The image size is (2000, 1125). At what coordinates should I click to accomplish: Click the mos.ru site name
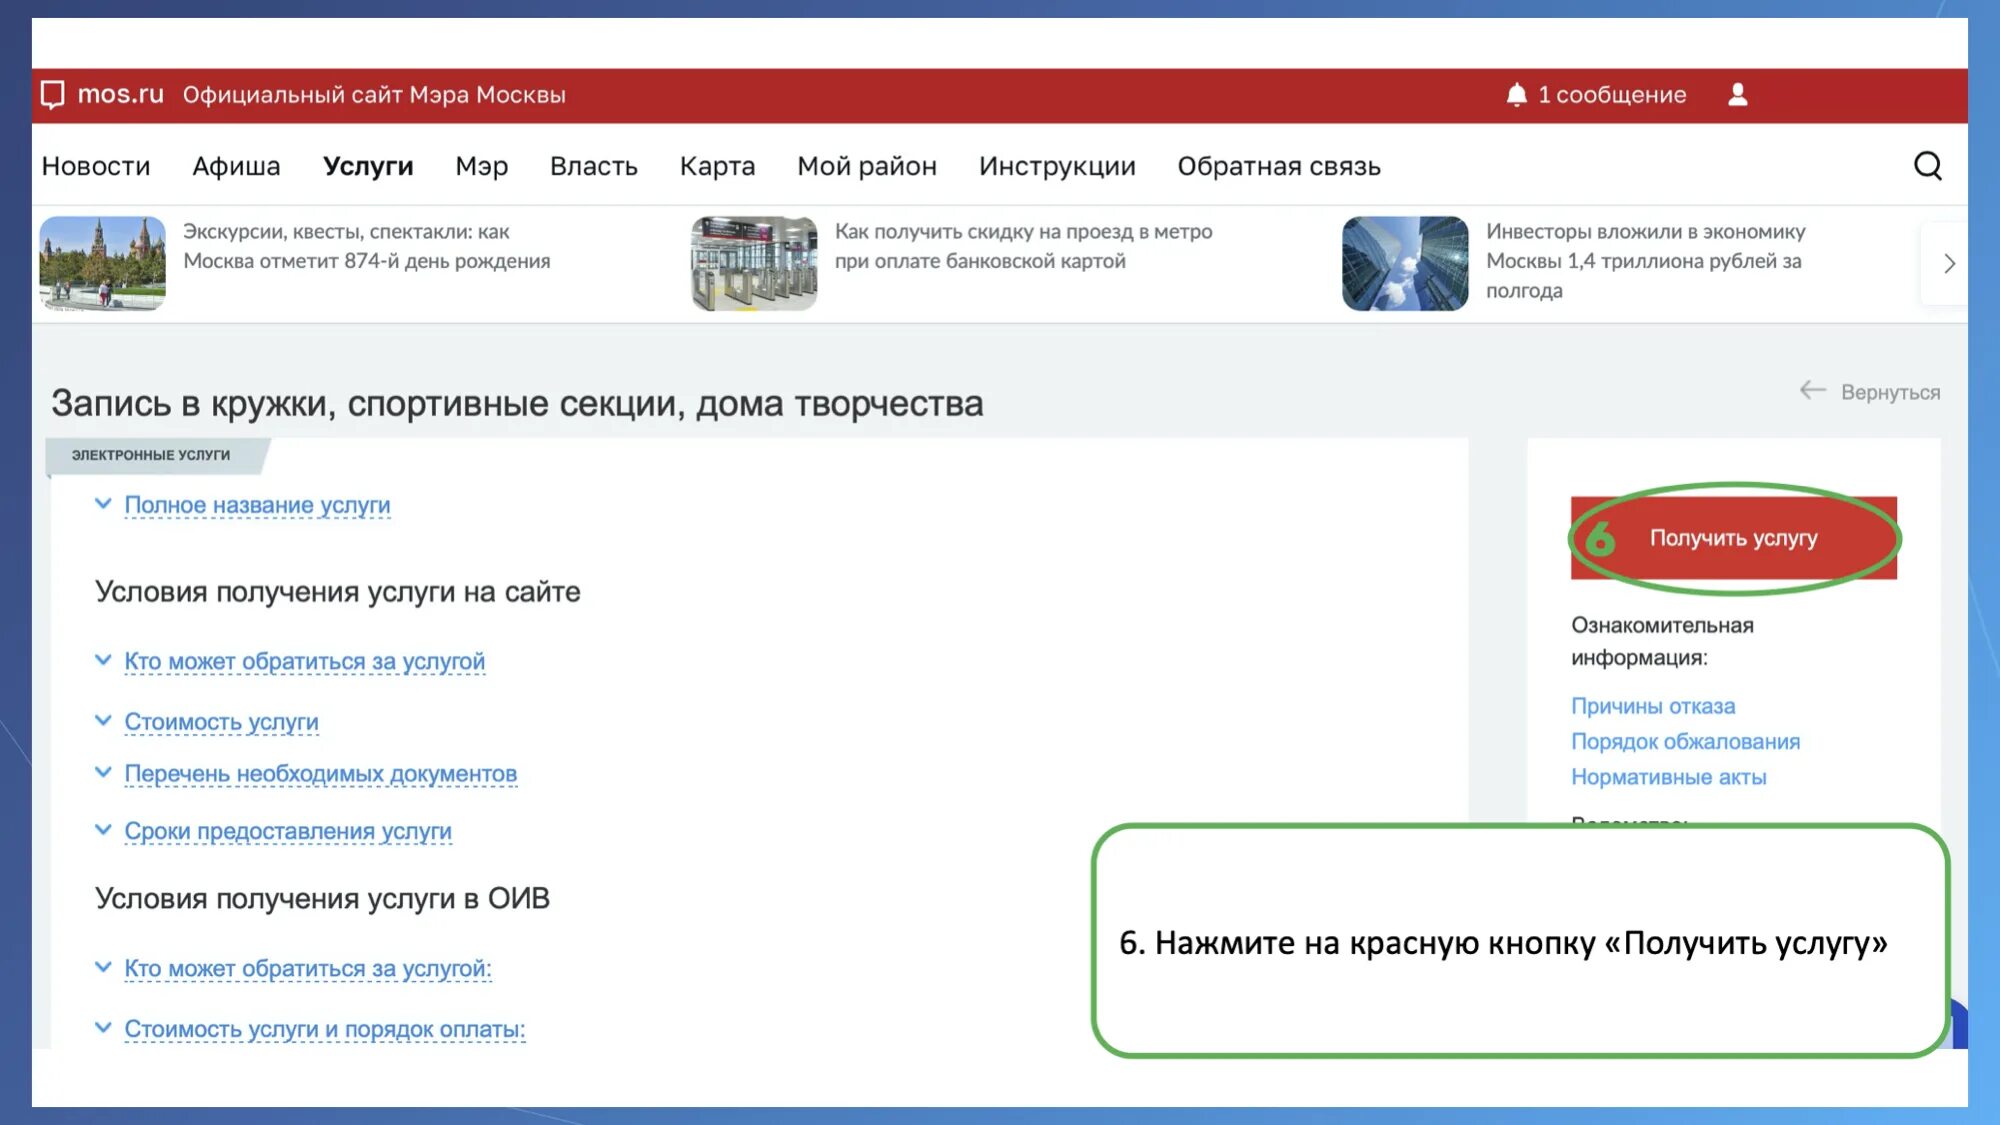coord(120,94)
